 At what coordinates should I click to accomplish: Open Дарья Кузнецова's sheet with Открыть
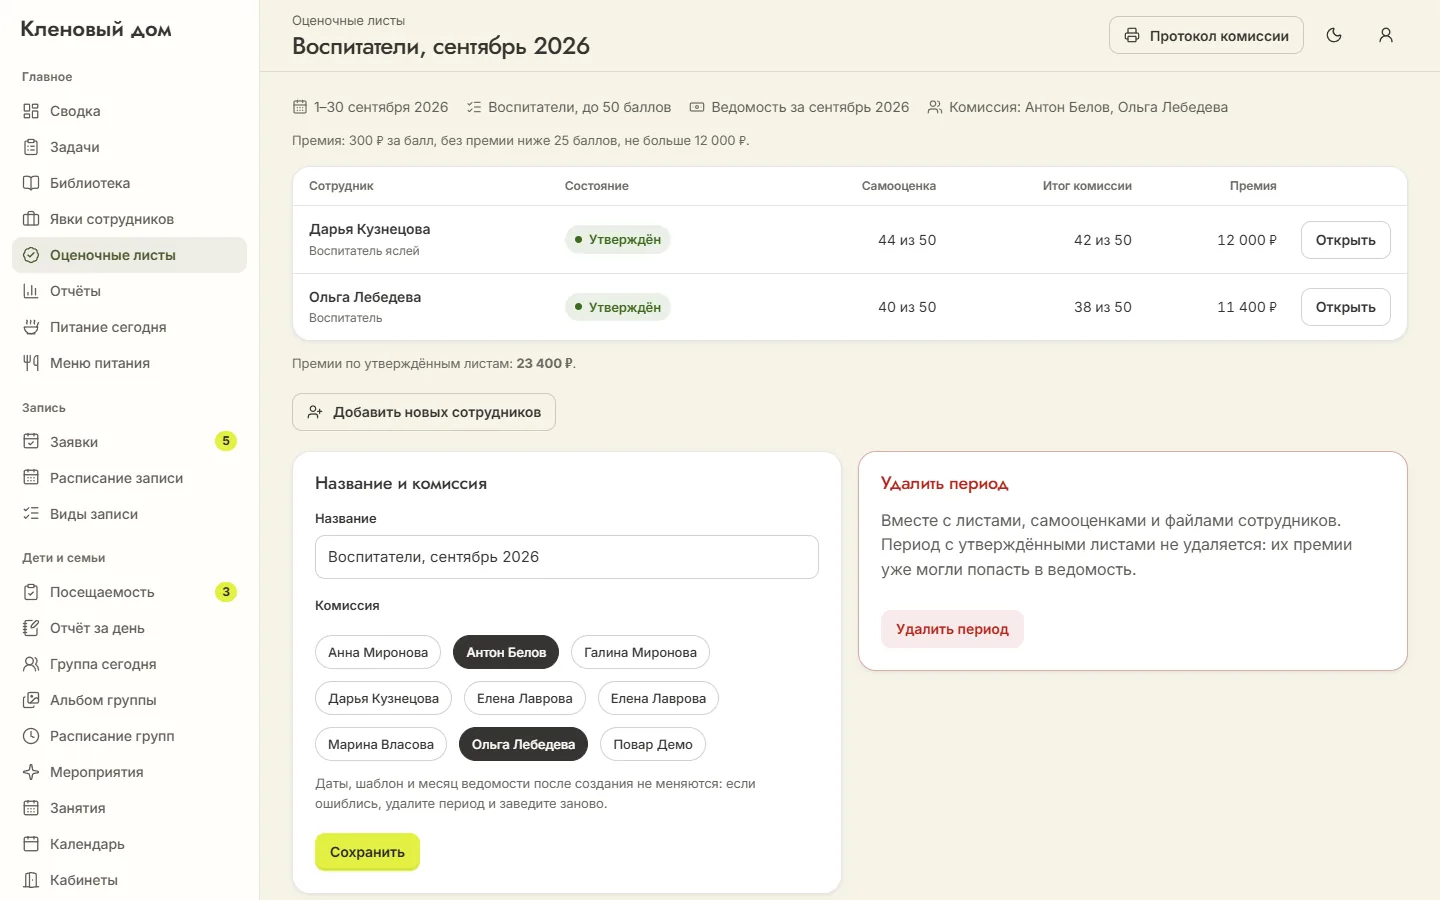tap(1345, 240)
